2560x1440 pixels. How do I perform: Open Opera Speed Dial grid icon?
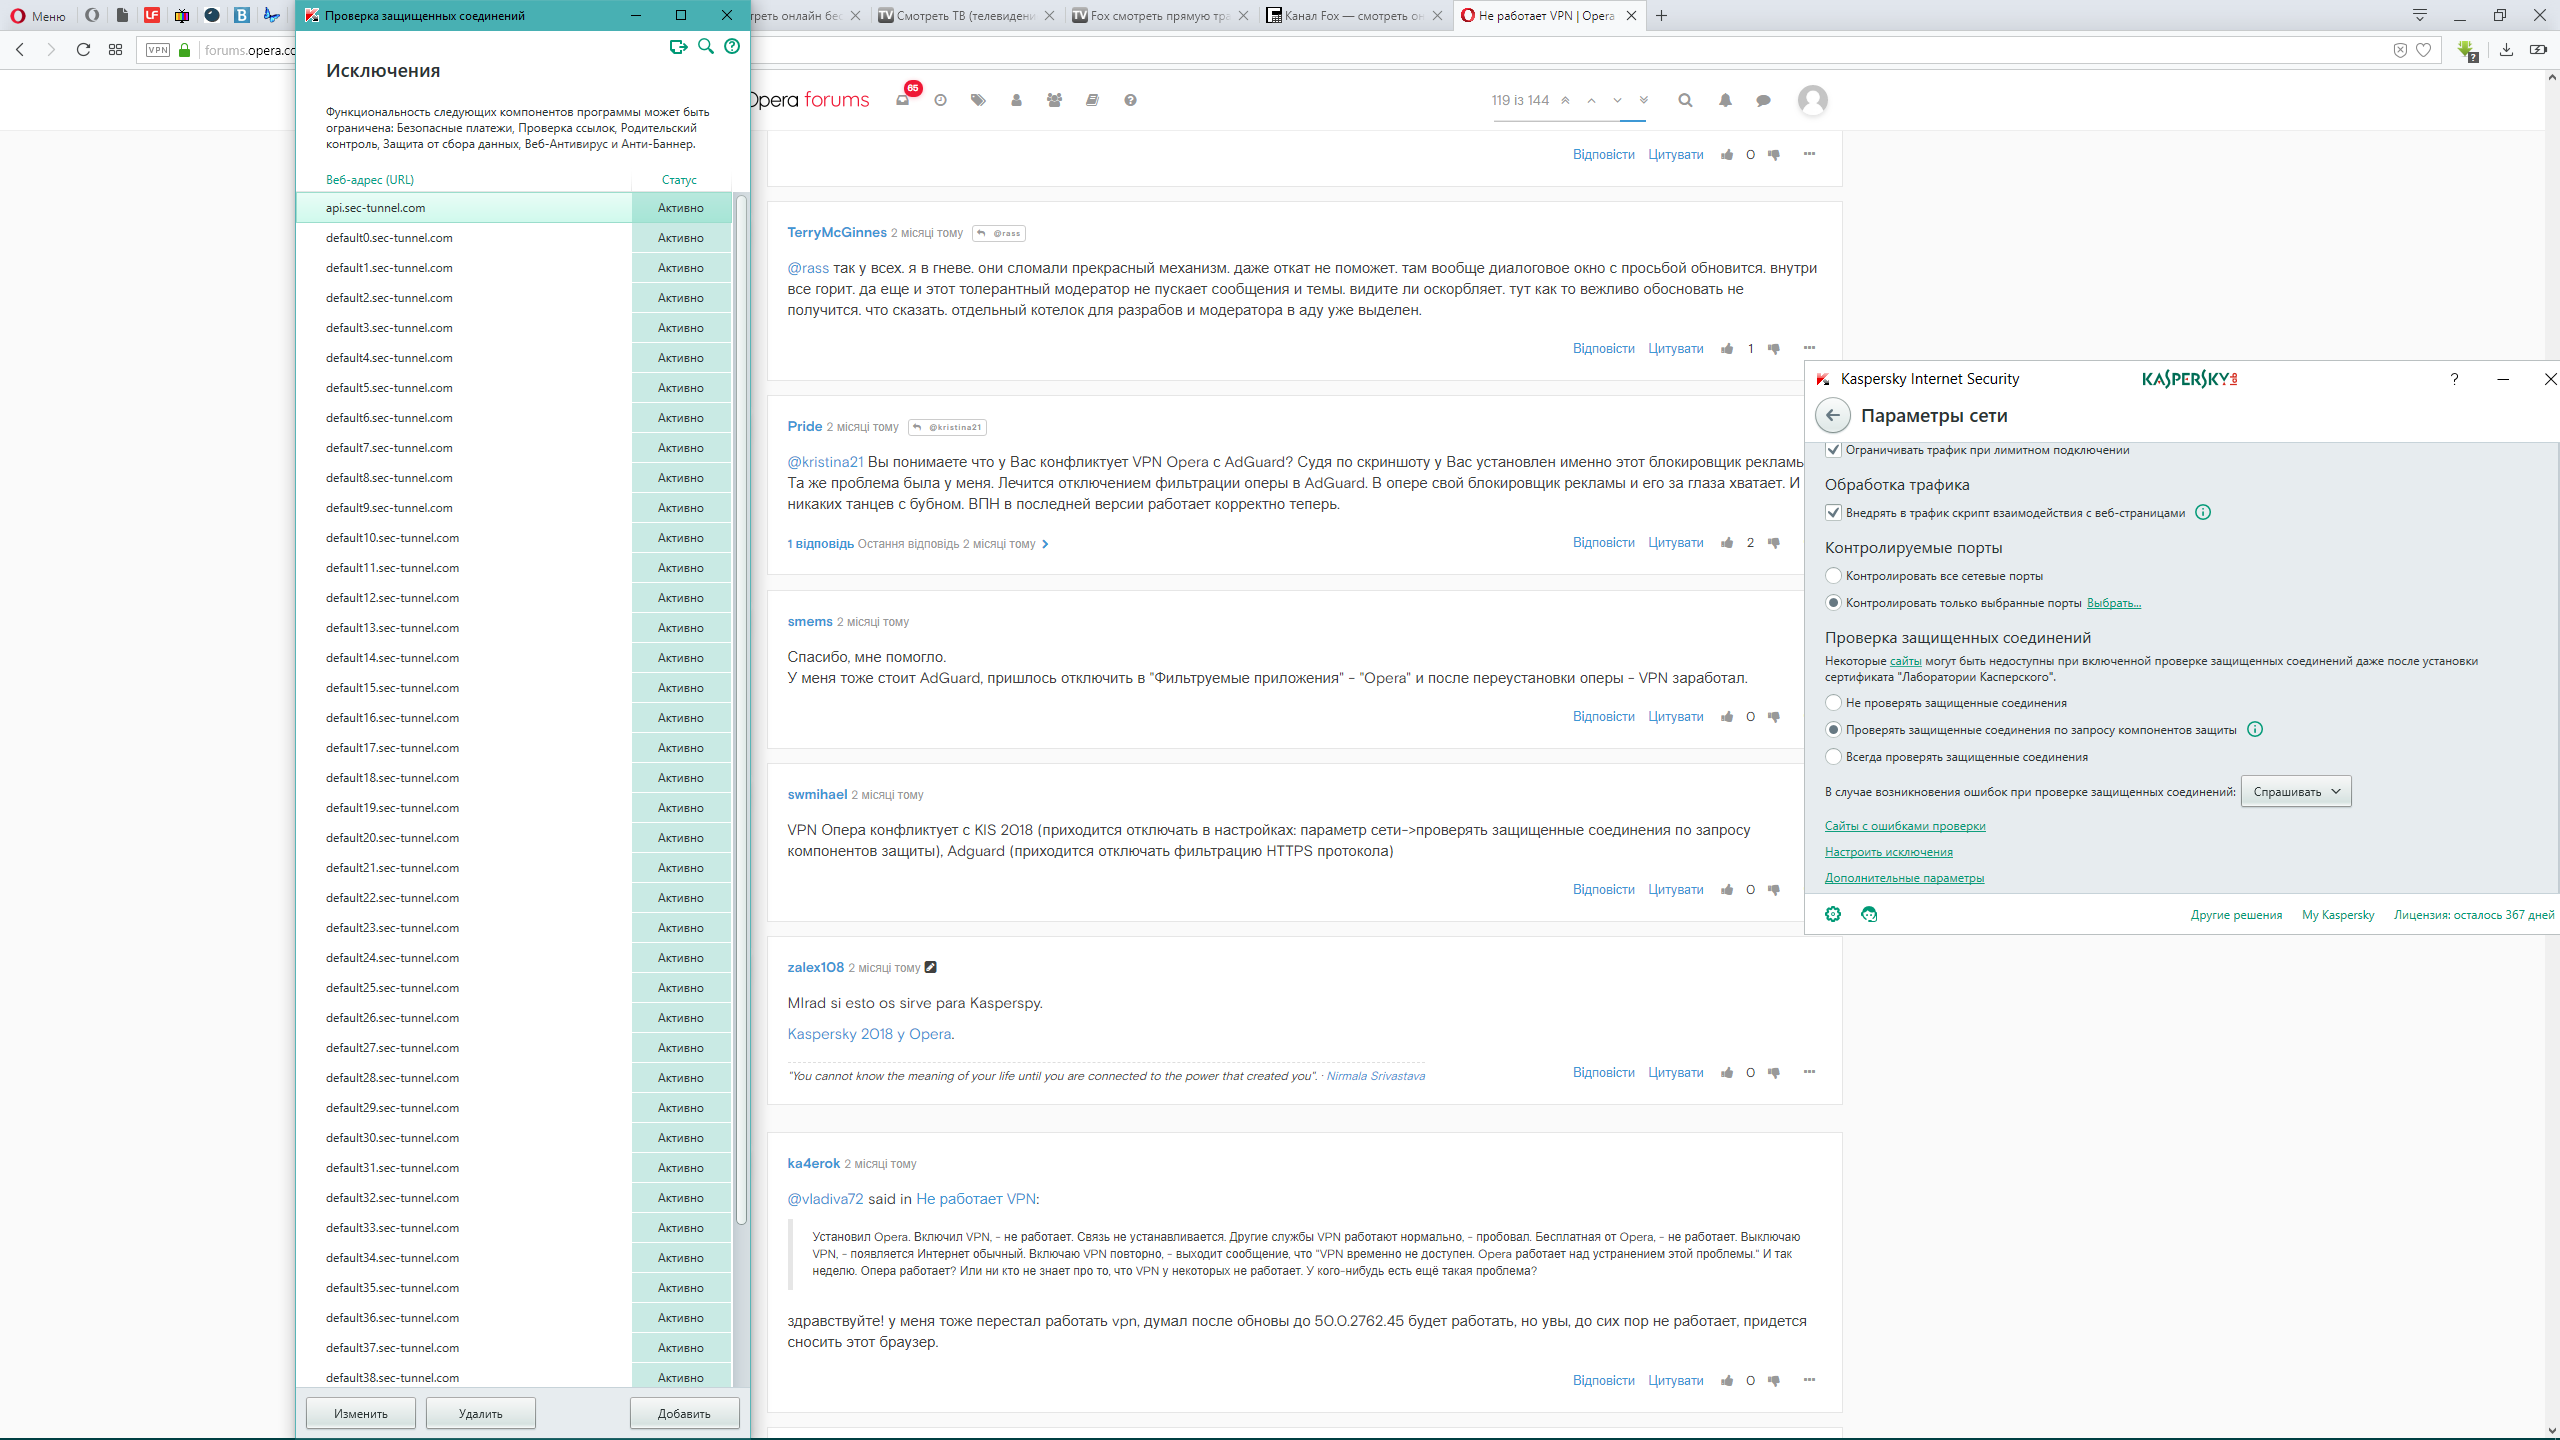tap(115, 50)
